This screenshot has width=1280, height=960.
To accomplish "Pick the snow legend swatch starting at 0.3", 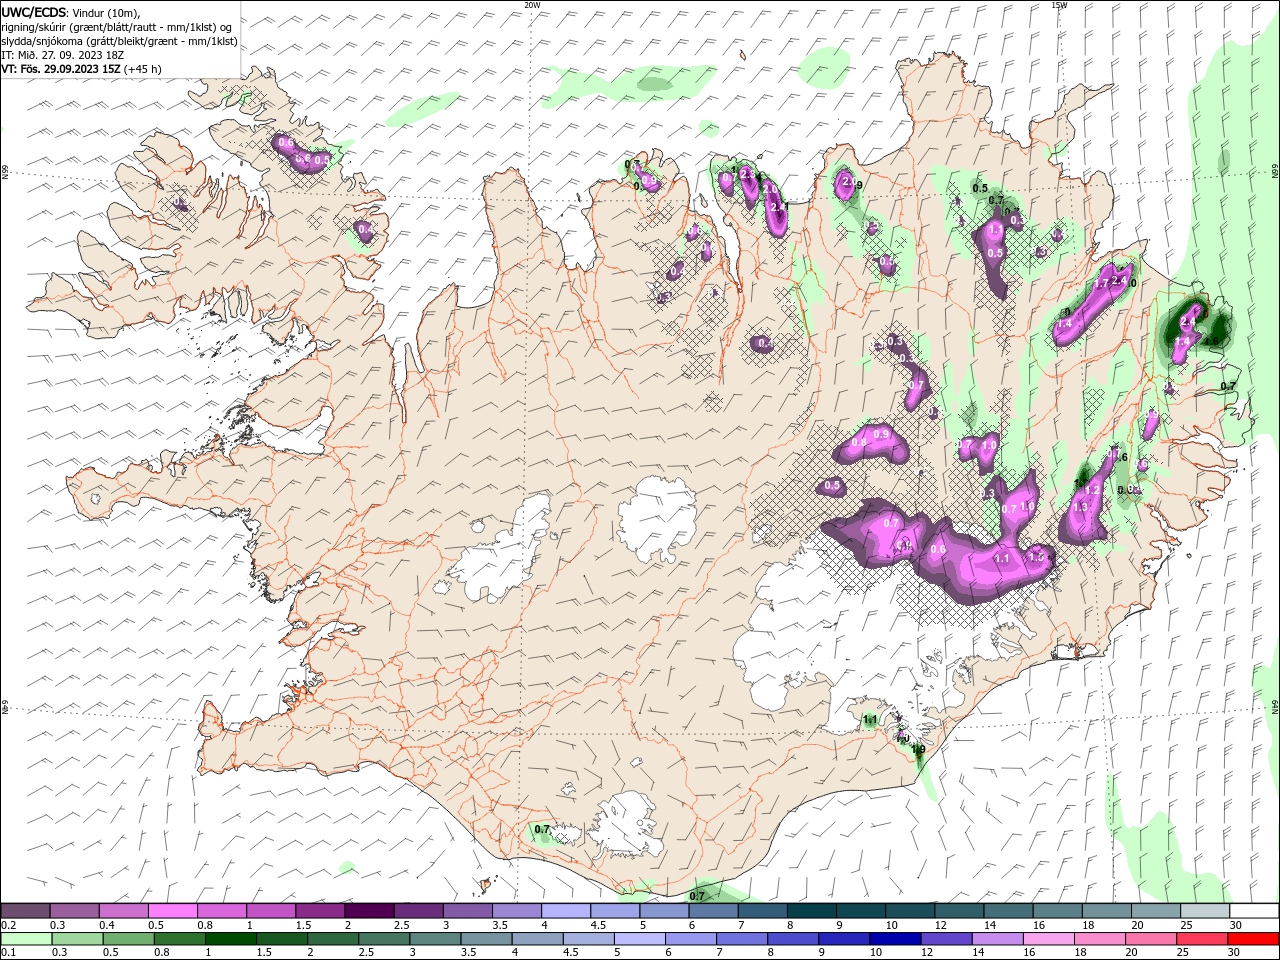I will [x=75, y=911].
